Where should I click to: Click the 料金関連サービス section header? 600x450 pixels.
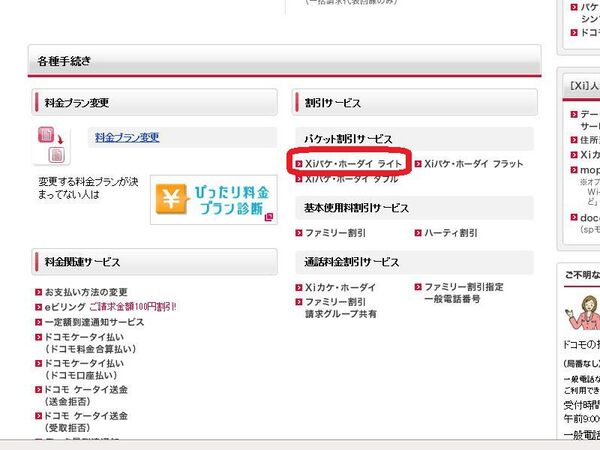click(155, 262)
